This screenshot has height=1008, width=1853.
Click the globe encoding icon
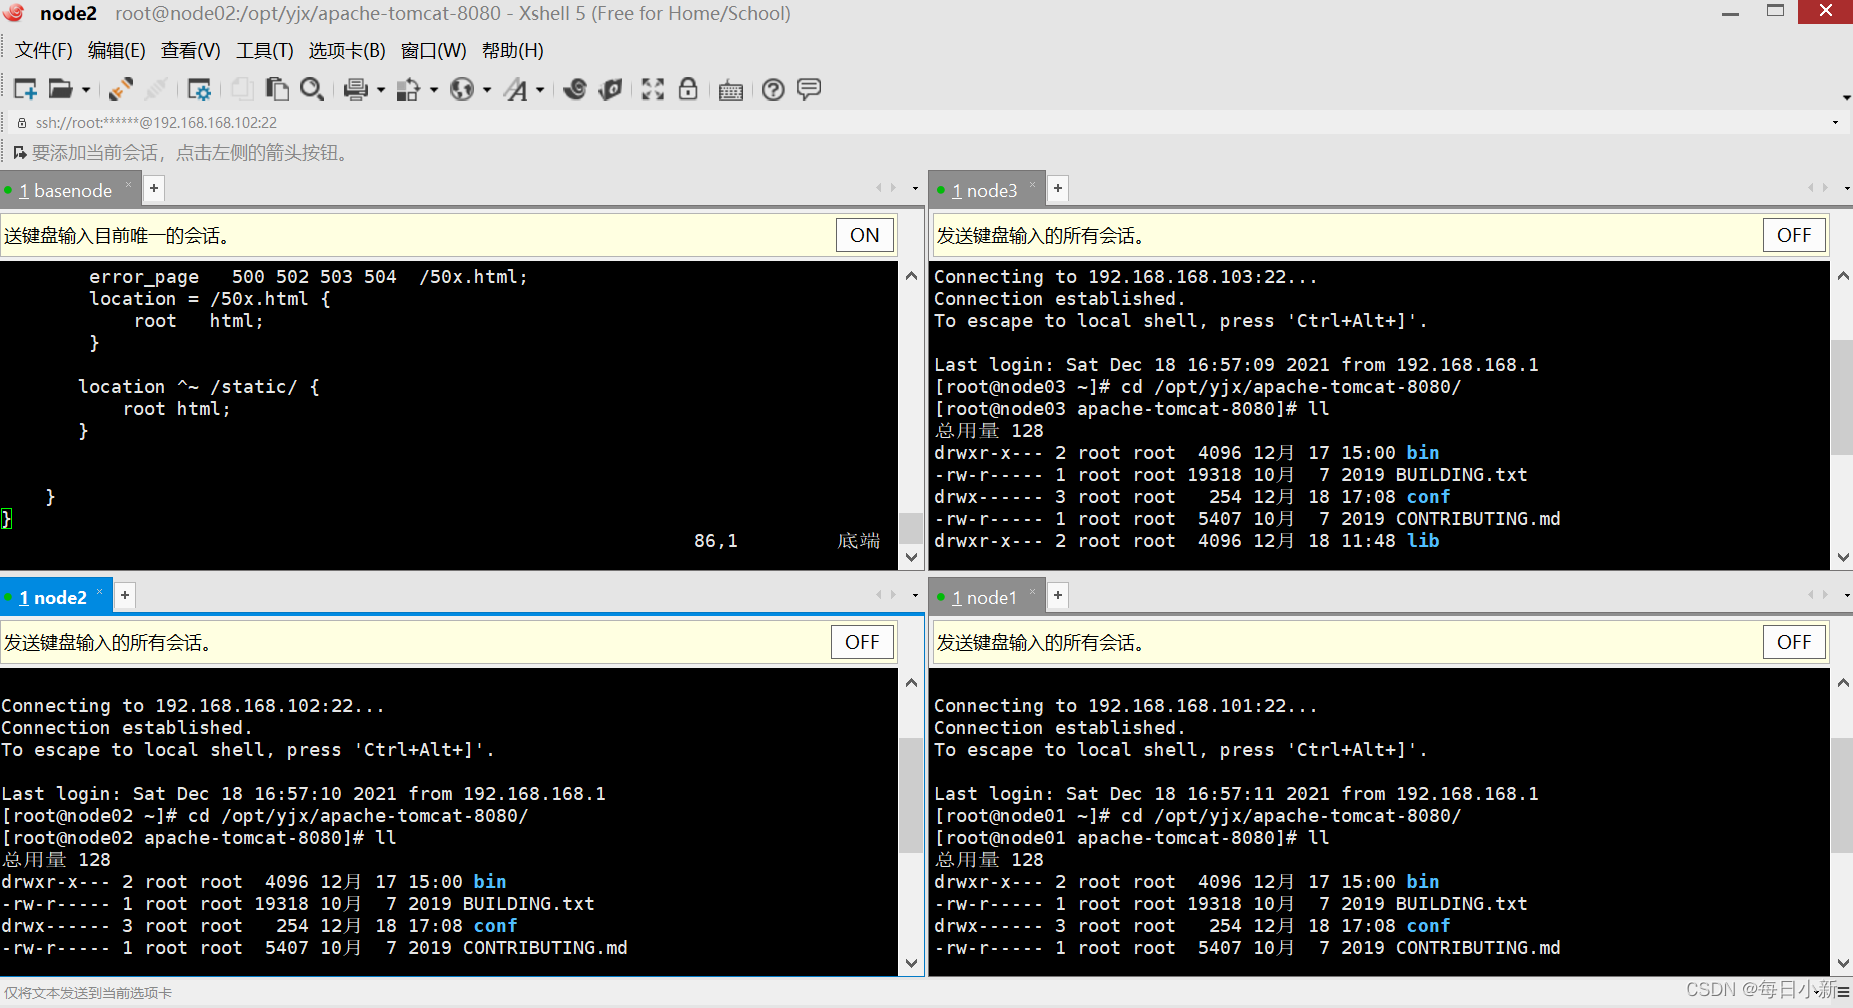coord(462,89)
